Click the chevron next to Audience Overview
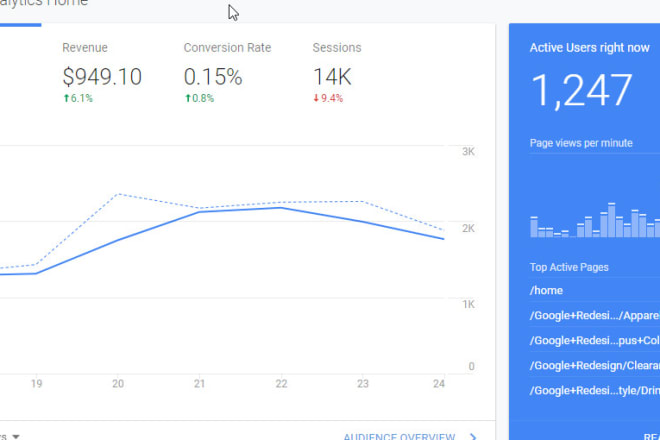660x440 pixels. (473, 436)
